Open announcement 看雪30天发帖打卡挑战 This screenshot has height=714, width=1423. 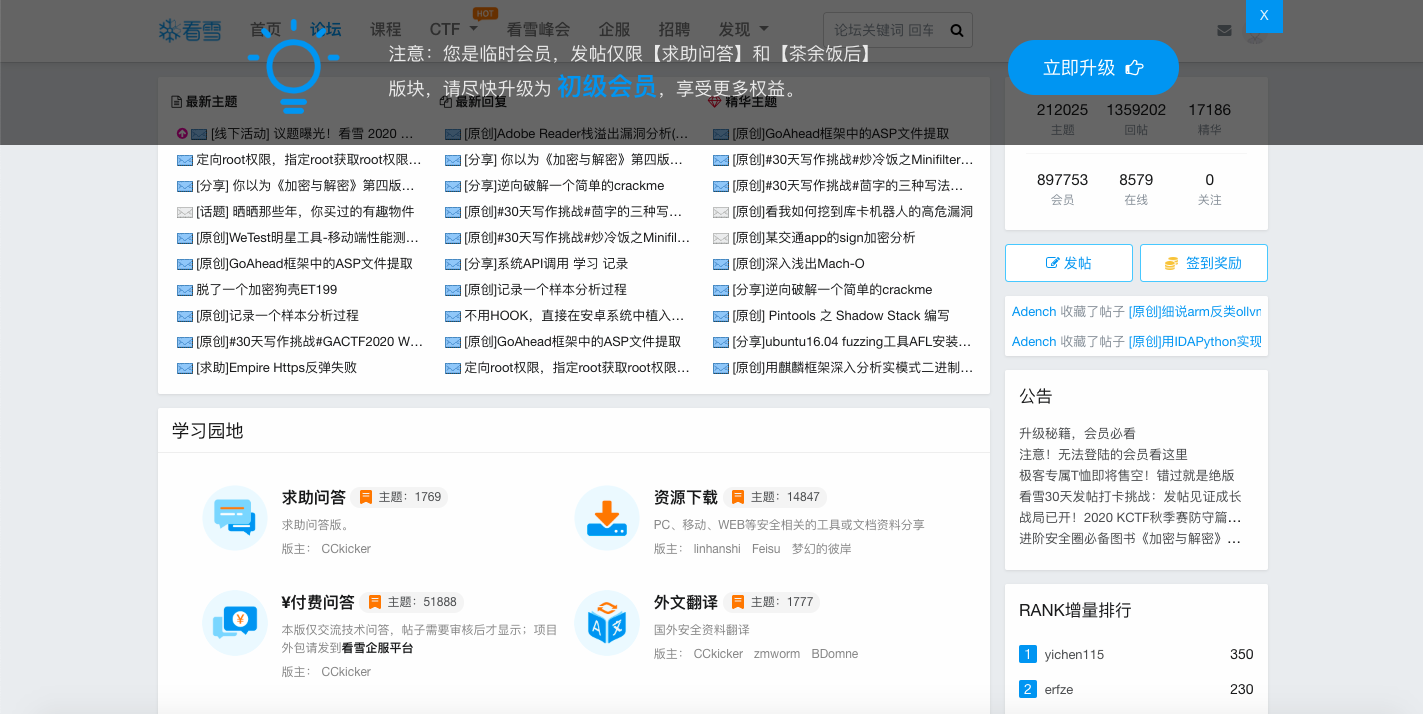1130,496
